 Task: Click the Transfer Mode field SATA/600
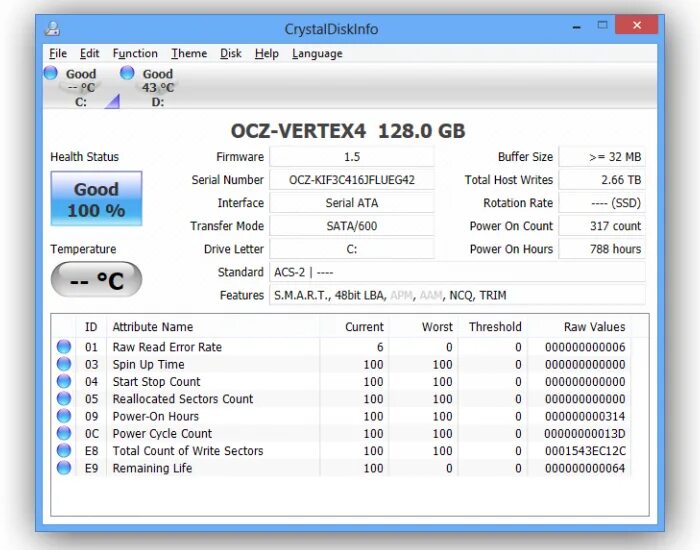(352, 226)
